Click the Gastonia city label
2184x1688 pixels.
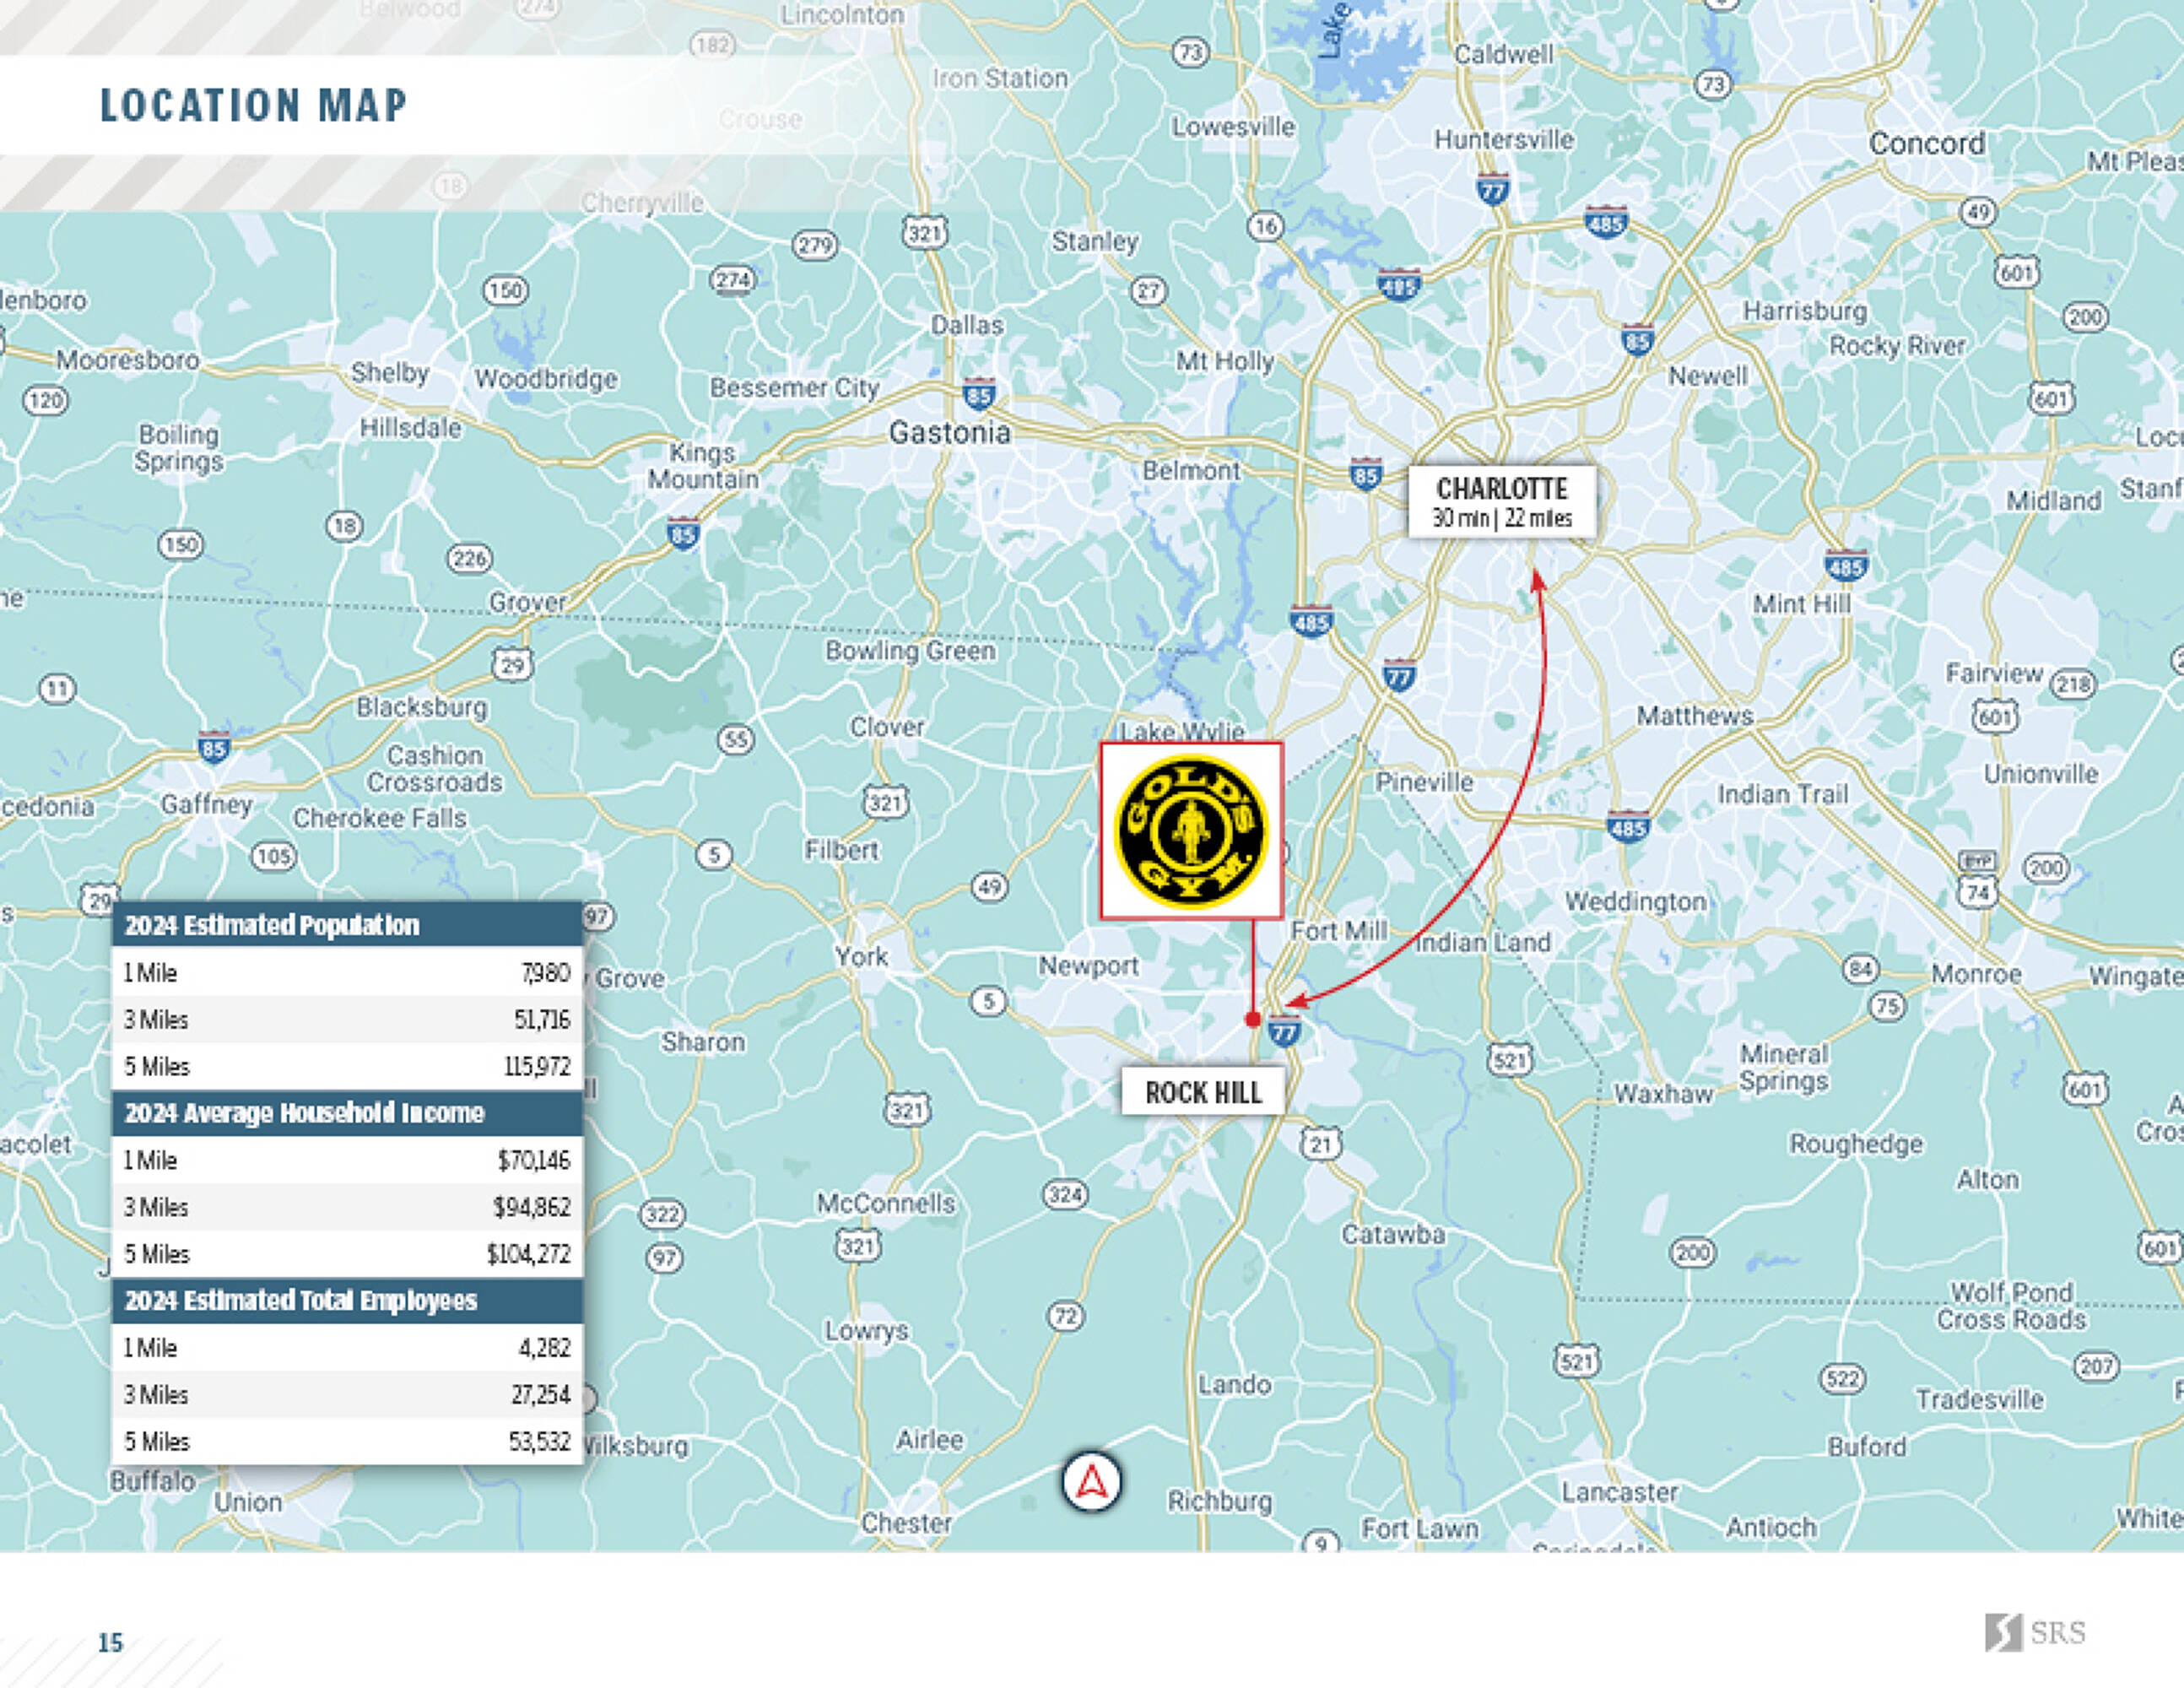coord(949,433)
